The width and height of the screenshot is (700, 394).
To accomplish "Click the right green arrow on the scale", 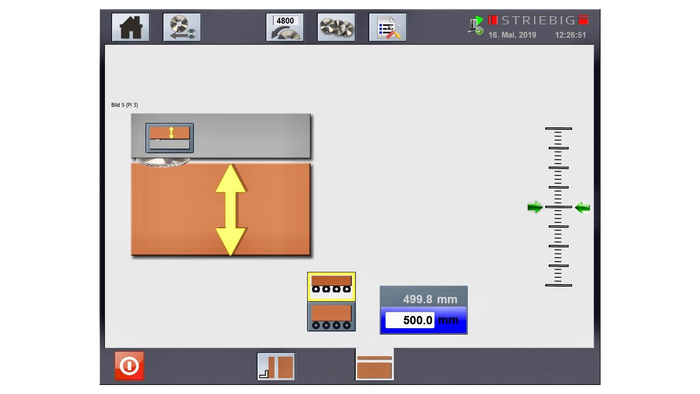I will click(582, 207).
